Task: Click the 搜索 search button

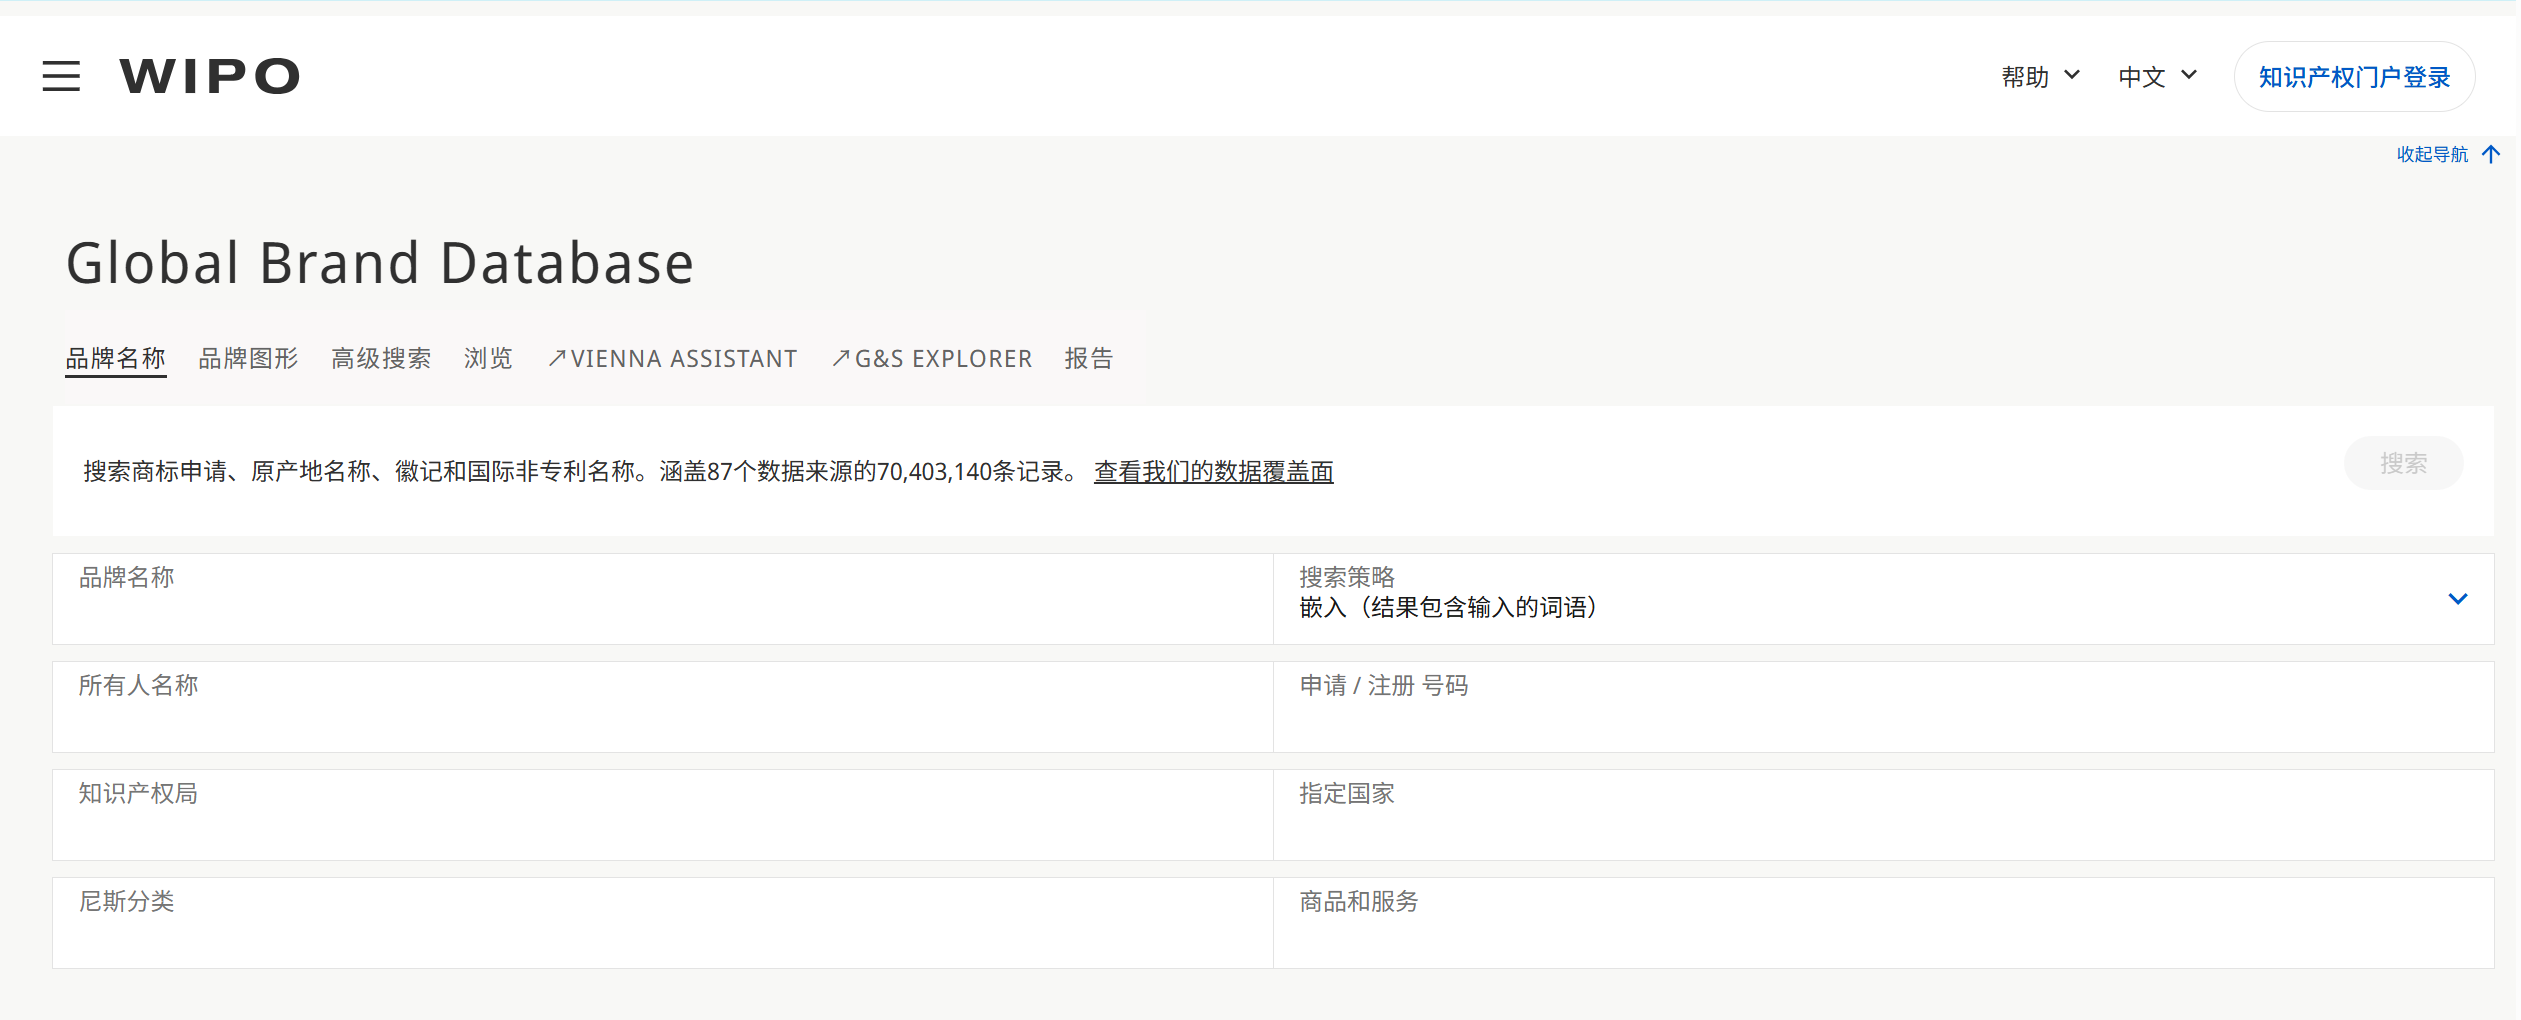Action: [x=2403, y=463]
